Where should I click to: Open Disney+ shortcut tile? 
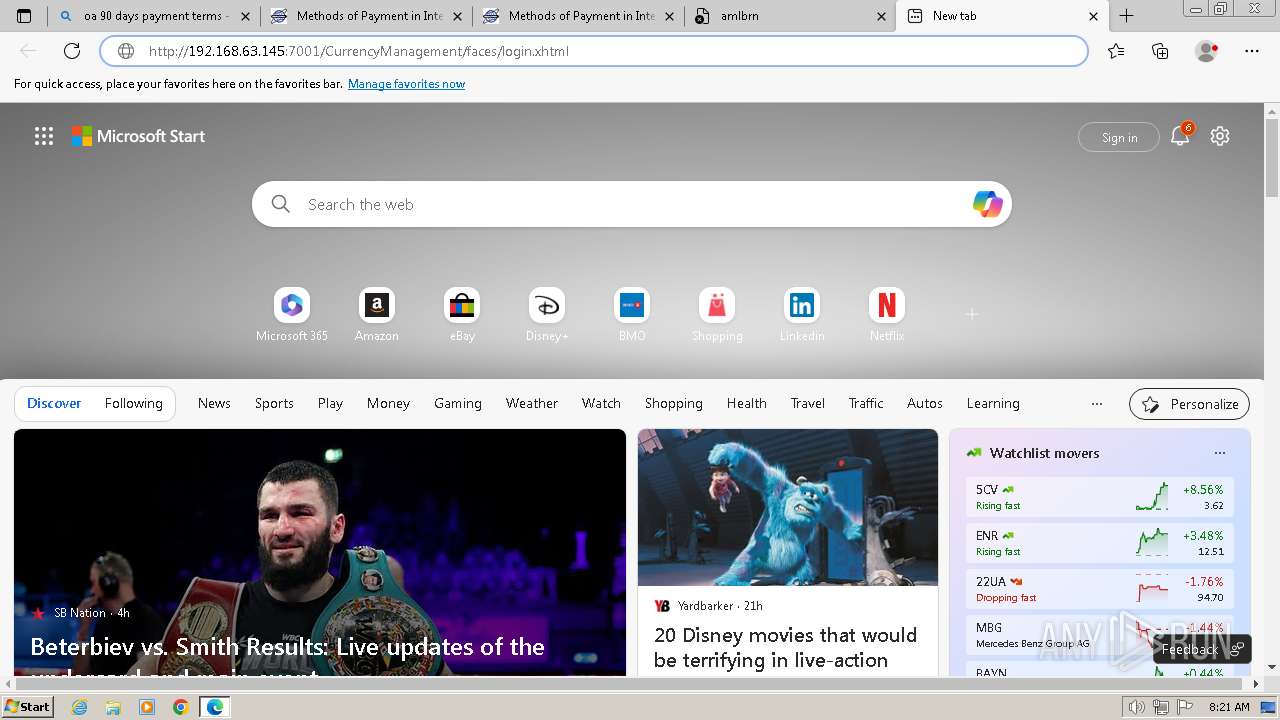[547, 315]
